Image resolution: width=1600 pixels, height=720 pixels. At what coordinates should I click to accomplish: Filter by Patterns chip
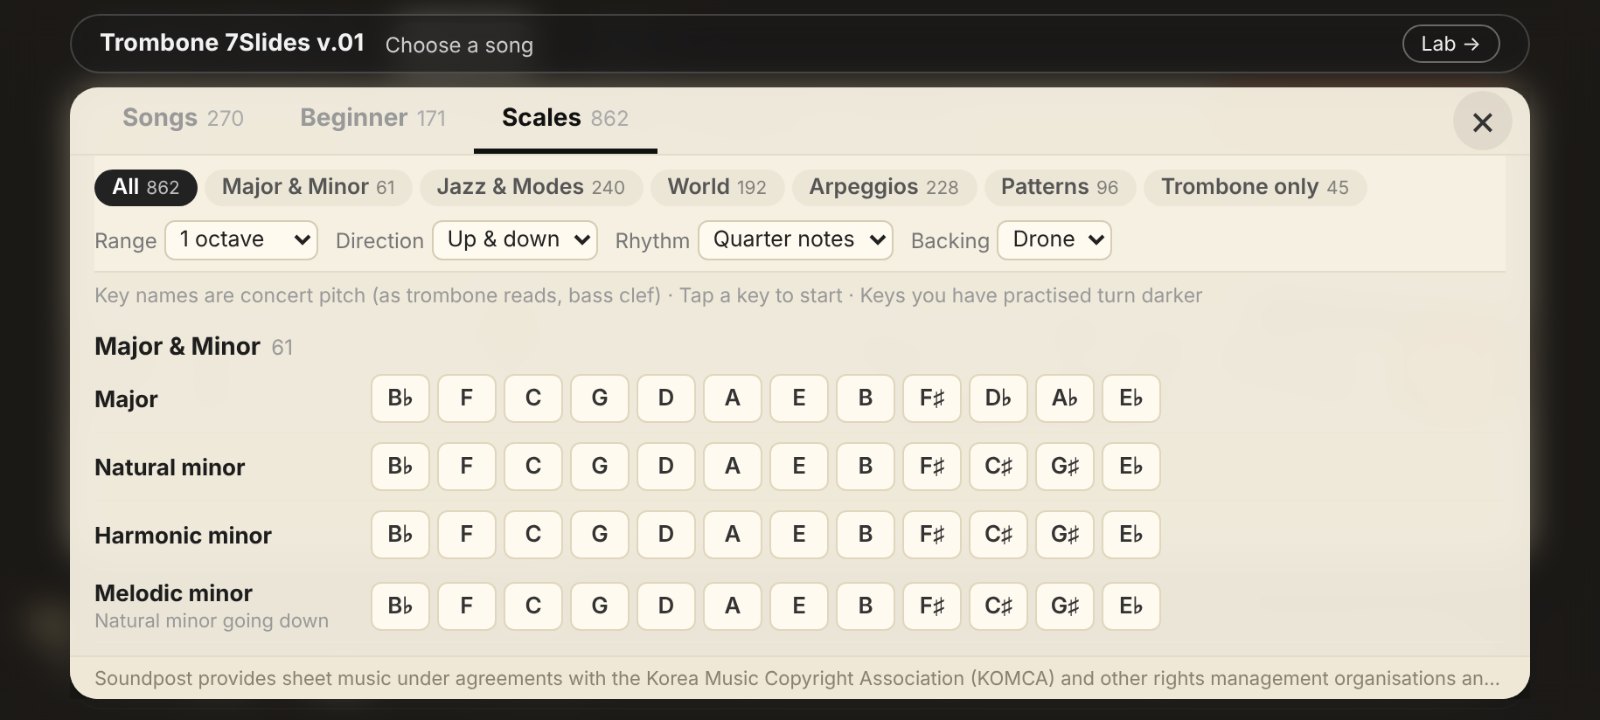coord(1060,187)
